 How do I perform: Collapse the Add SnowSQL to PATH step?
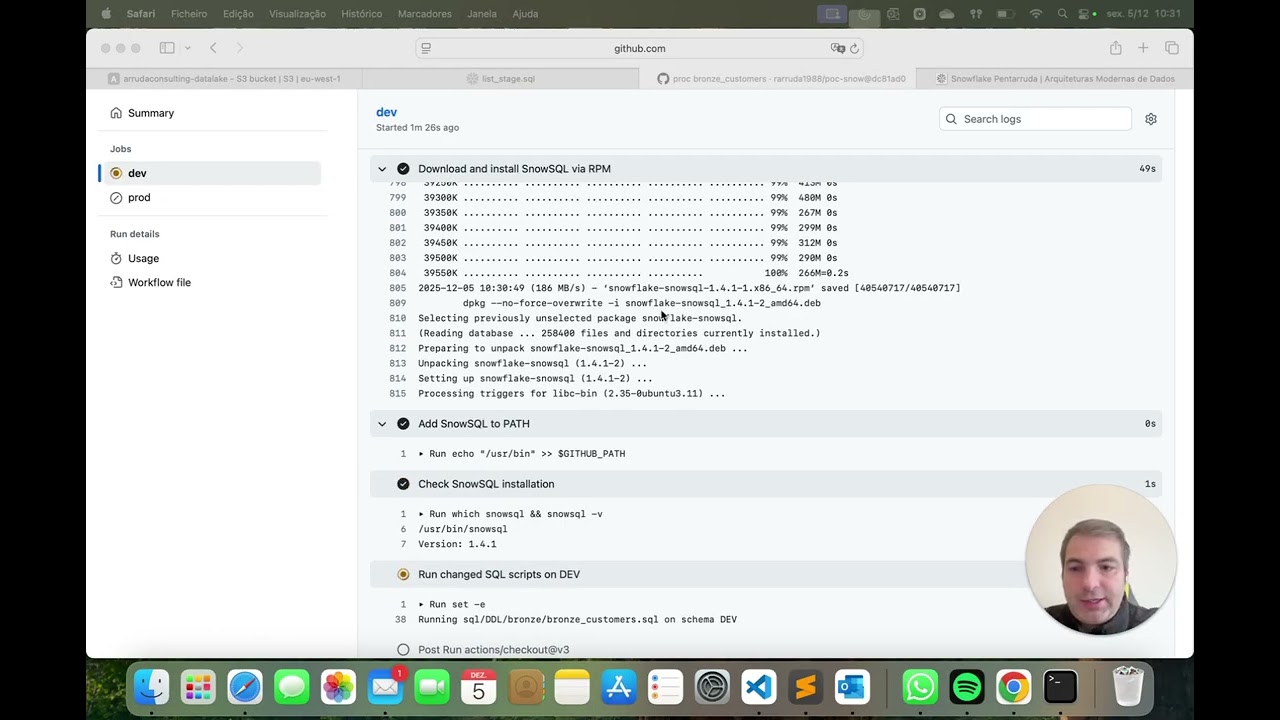point(766,424)
